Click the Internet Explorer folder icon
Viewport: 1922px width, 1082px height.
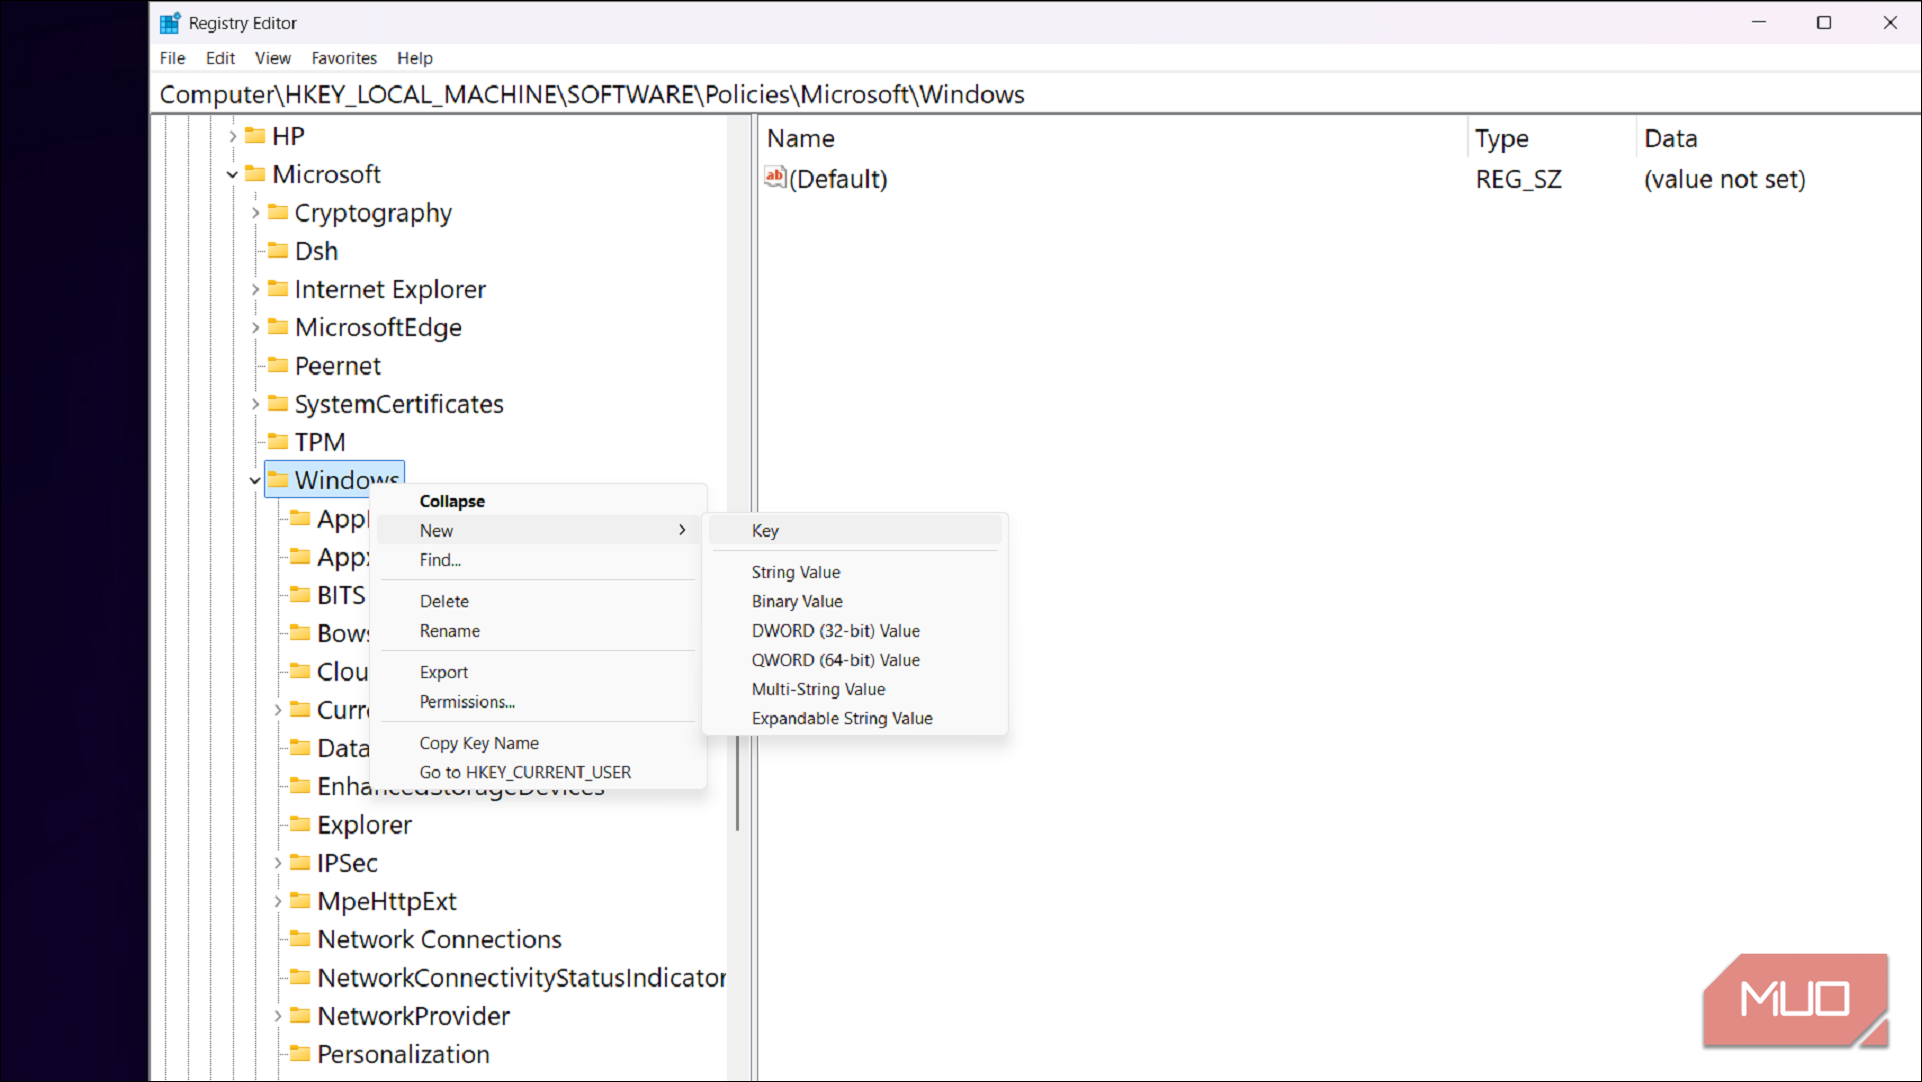[278, 288]
